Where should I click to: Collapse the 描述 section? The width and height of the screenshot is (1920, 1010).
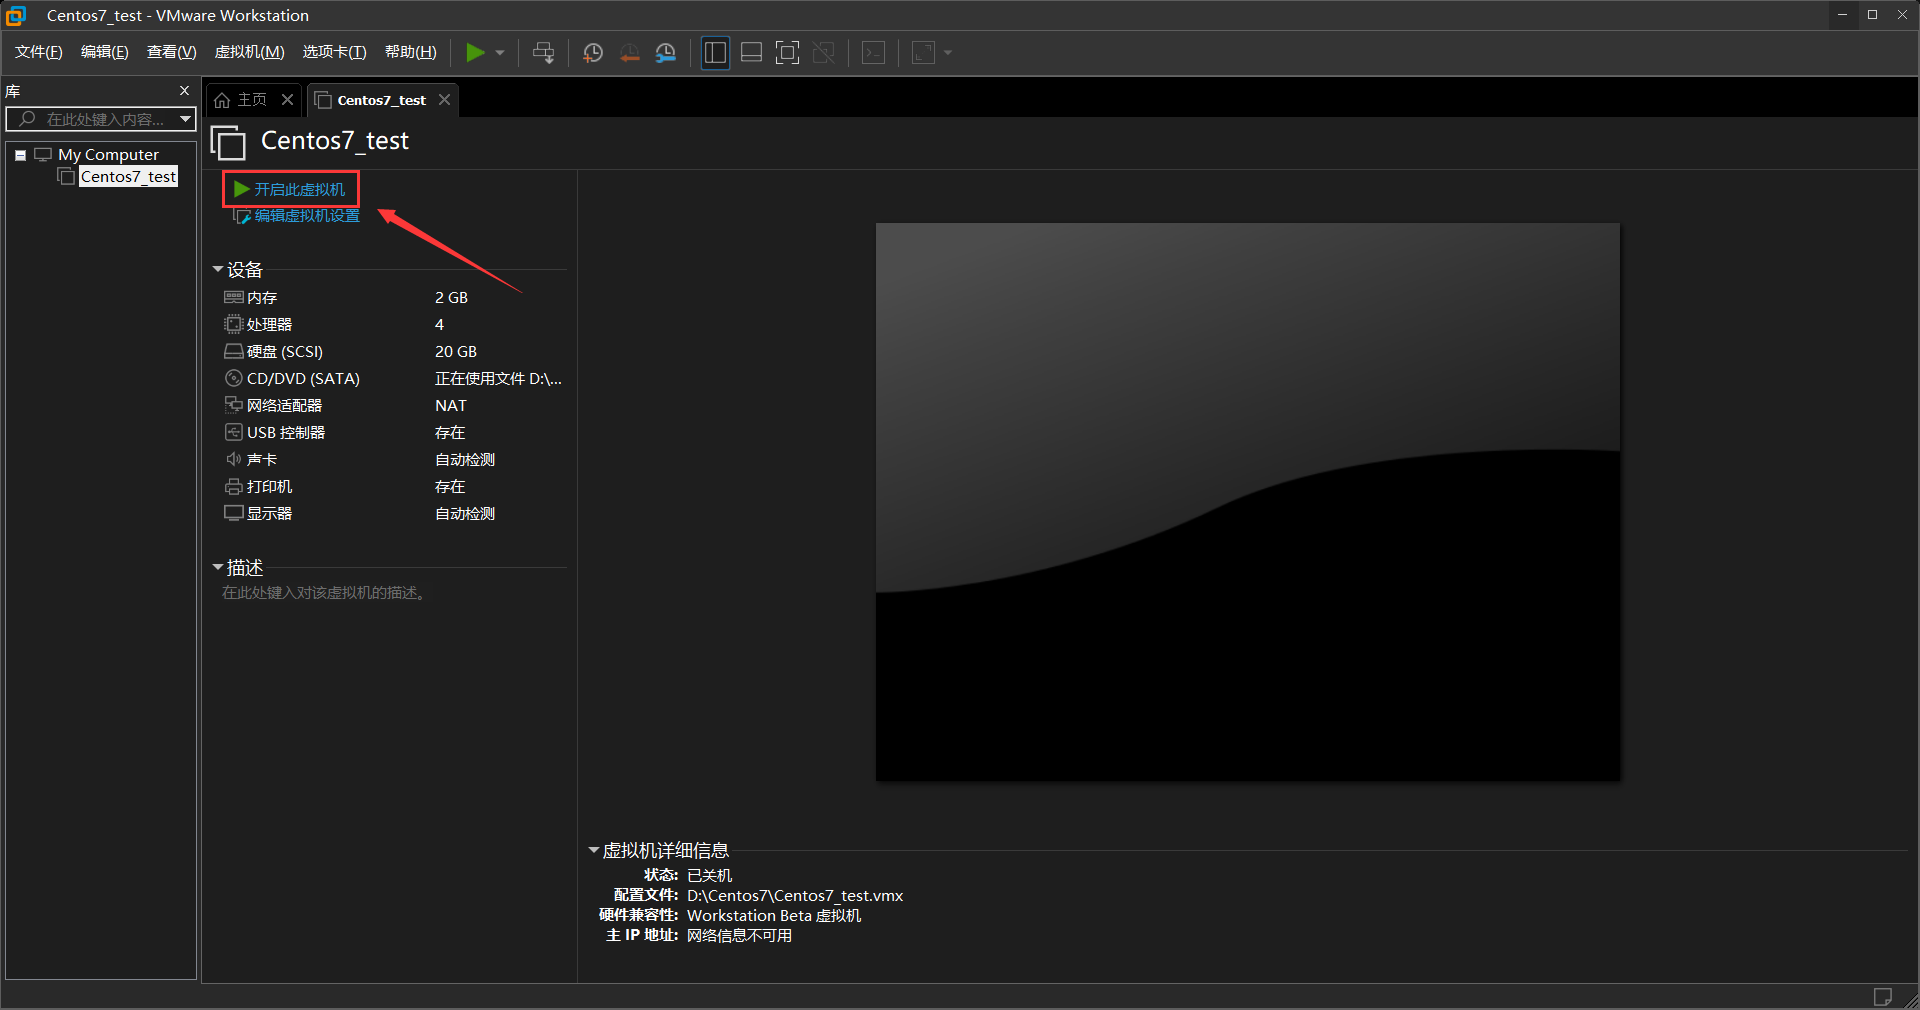click(x=217, y=567)
